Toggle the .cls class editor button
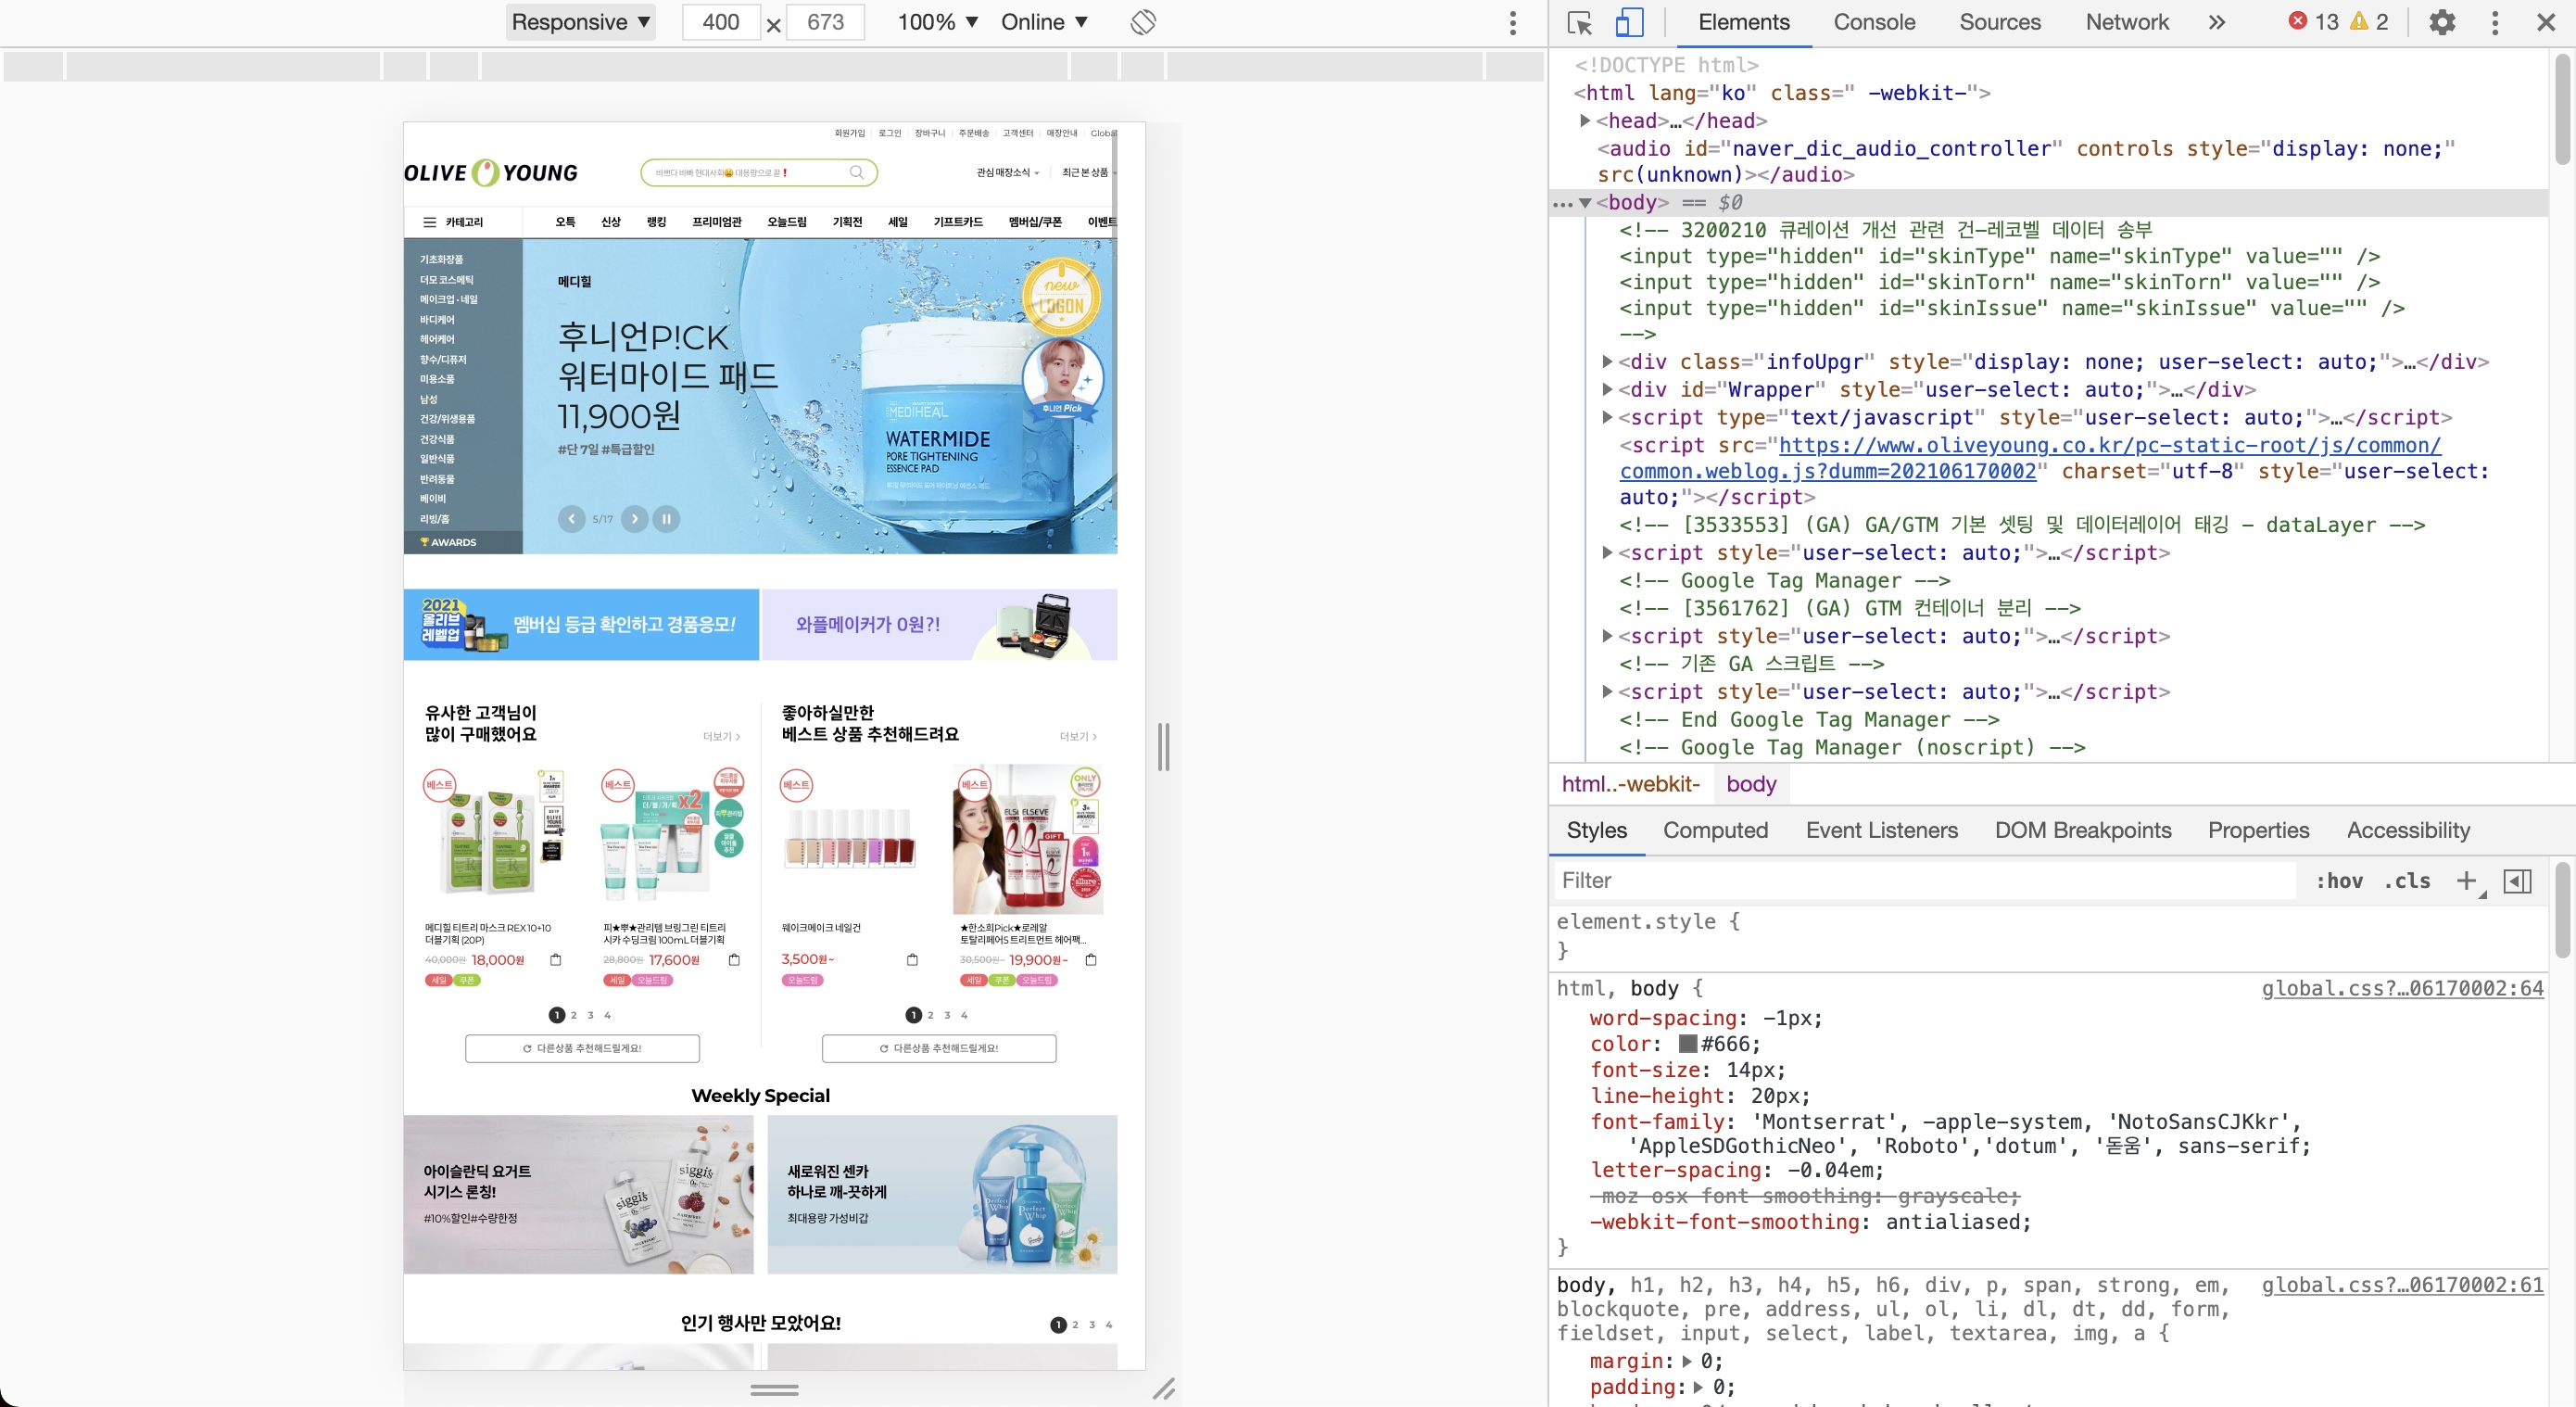The height and width of the screenshot is (1407, 2576). click(x=2407, y=880)
